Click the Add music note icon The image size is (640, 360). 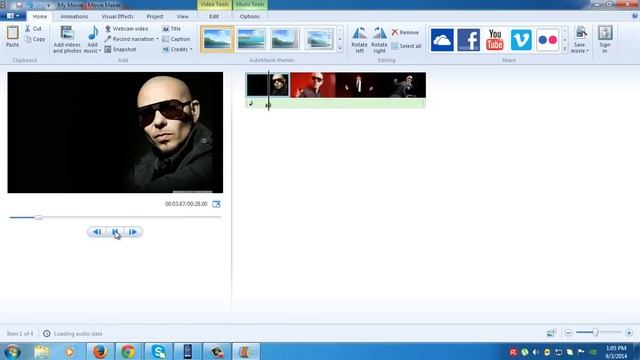(x=93, y=33)
